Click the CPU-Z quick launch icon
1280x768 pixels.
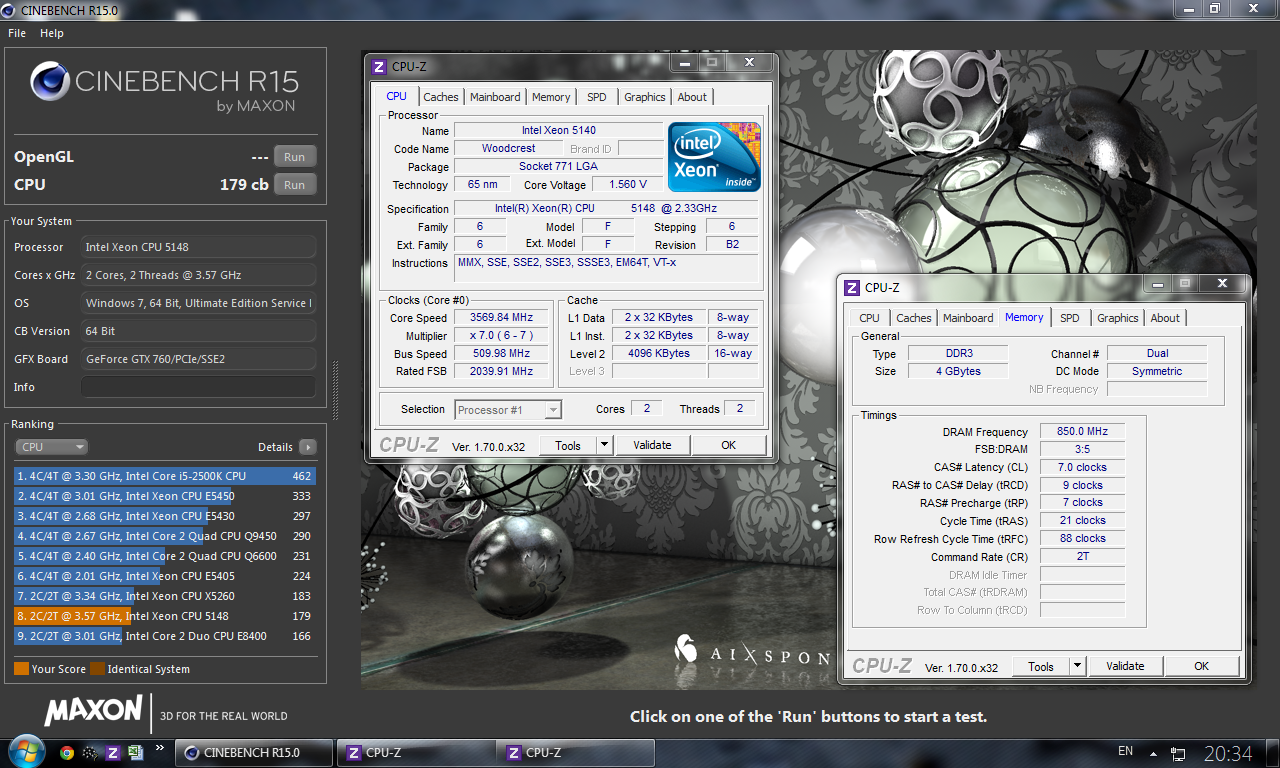click(113, 753)
